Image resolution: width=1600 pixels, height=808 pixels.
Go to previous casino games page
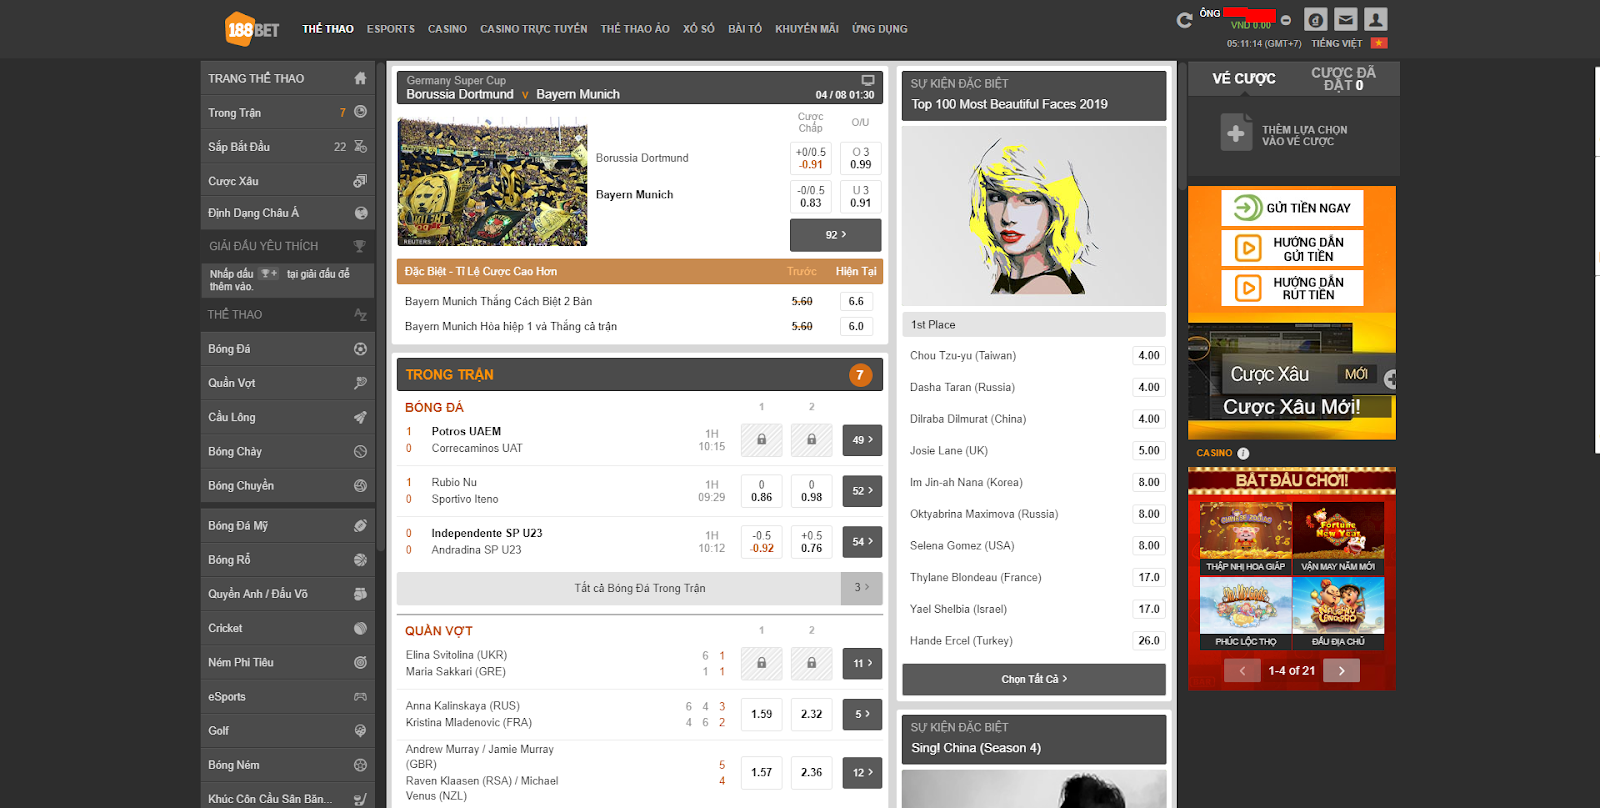coord(1242,671)
